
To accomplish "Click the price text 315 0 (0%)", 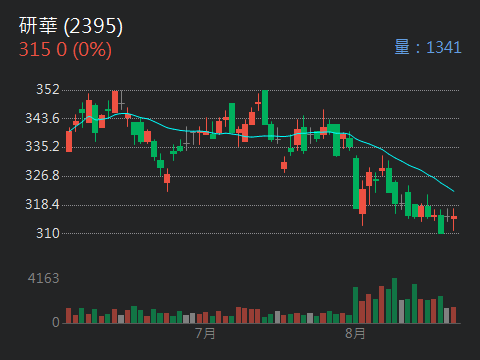I will click(x=65, y=50).
